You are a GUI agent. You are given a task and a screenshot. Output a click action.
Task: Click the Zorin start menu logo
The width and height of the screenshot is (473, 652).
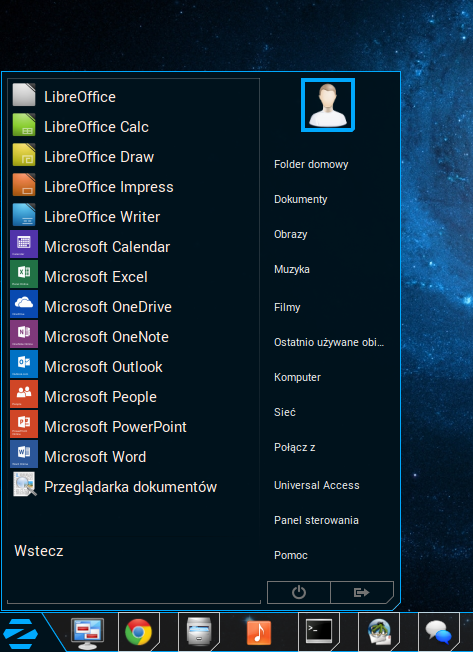coord(20,634)
